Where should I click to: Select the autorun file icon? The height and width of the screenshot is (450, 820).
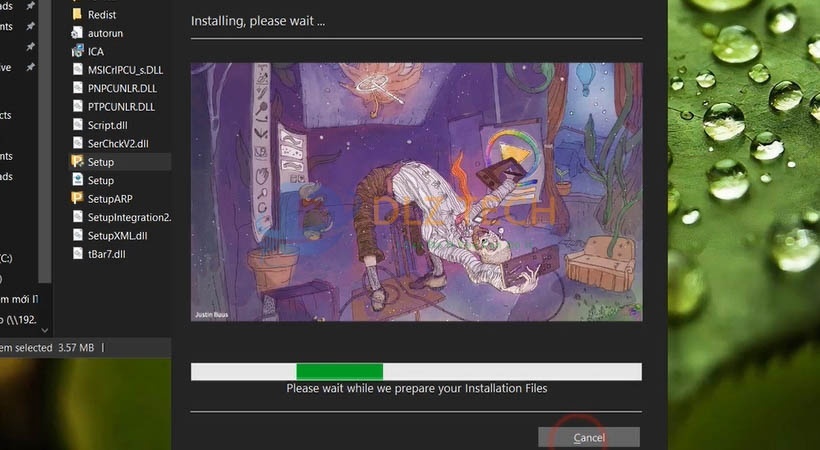tap(78, 33)
